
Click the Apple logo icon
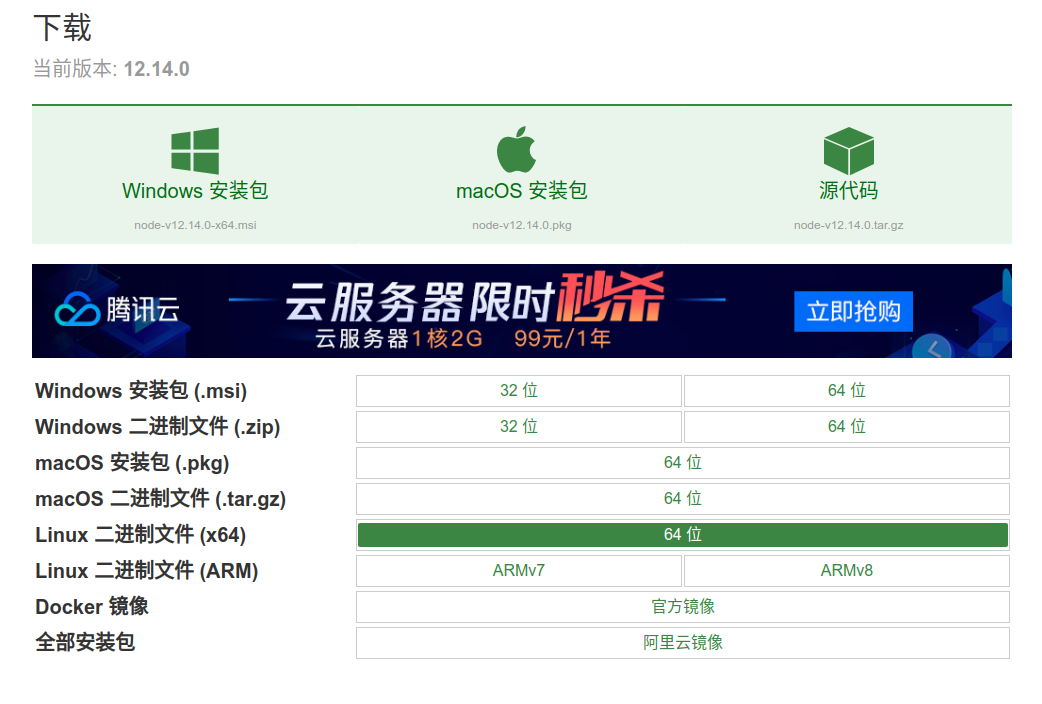[516, 150]
